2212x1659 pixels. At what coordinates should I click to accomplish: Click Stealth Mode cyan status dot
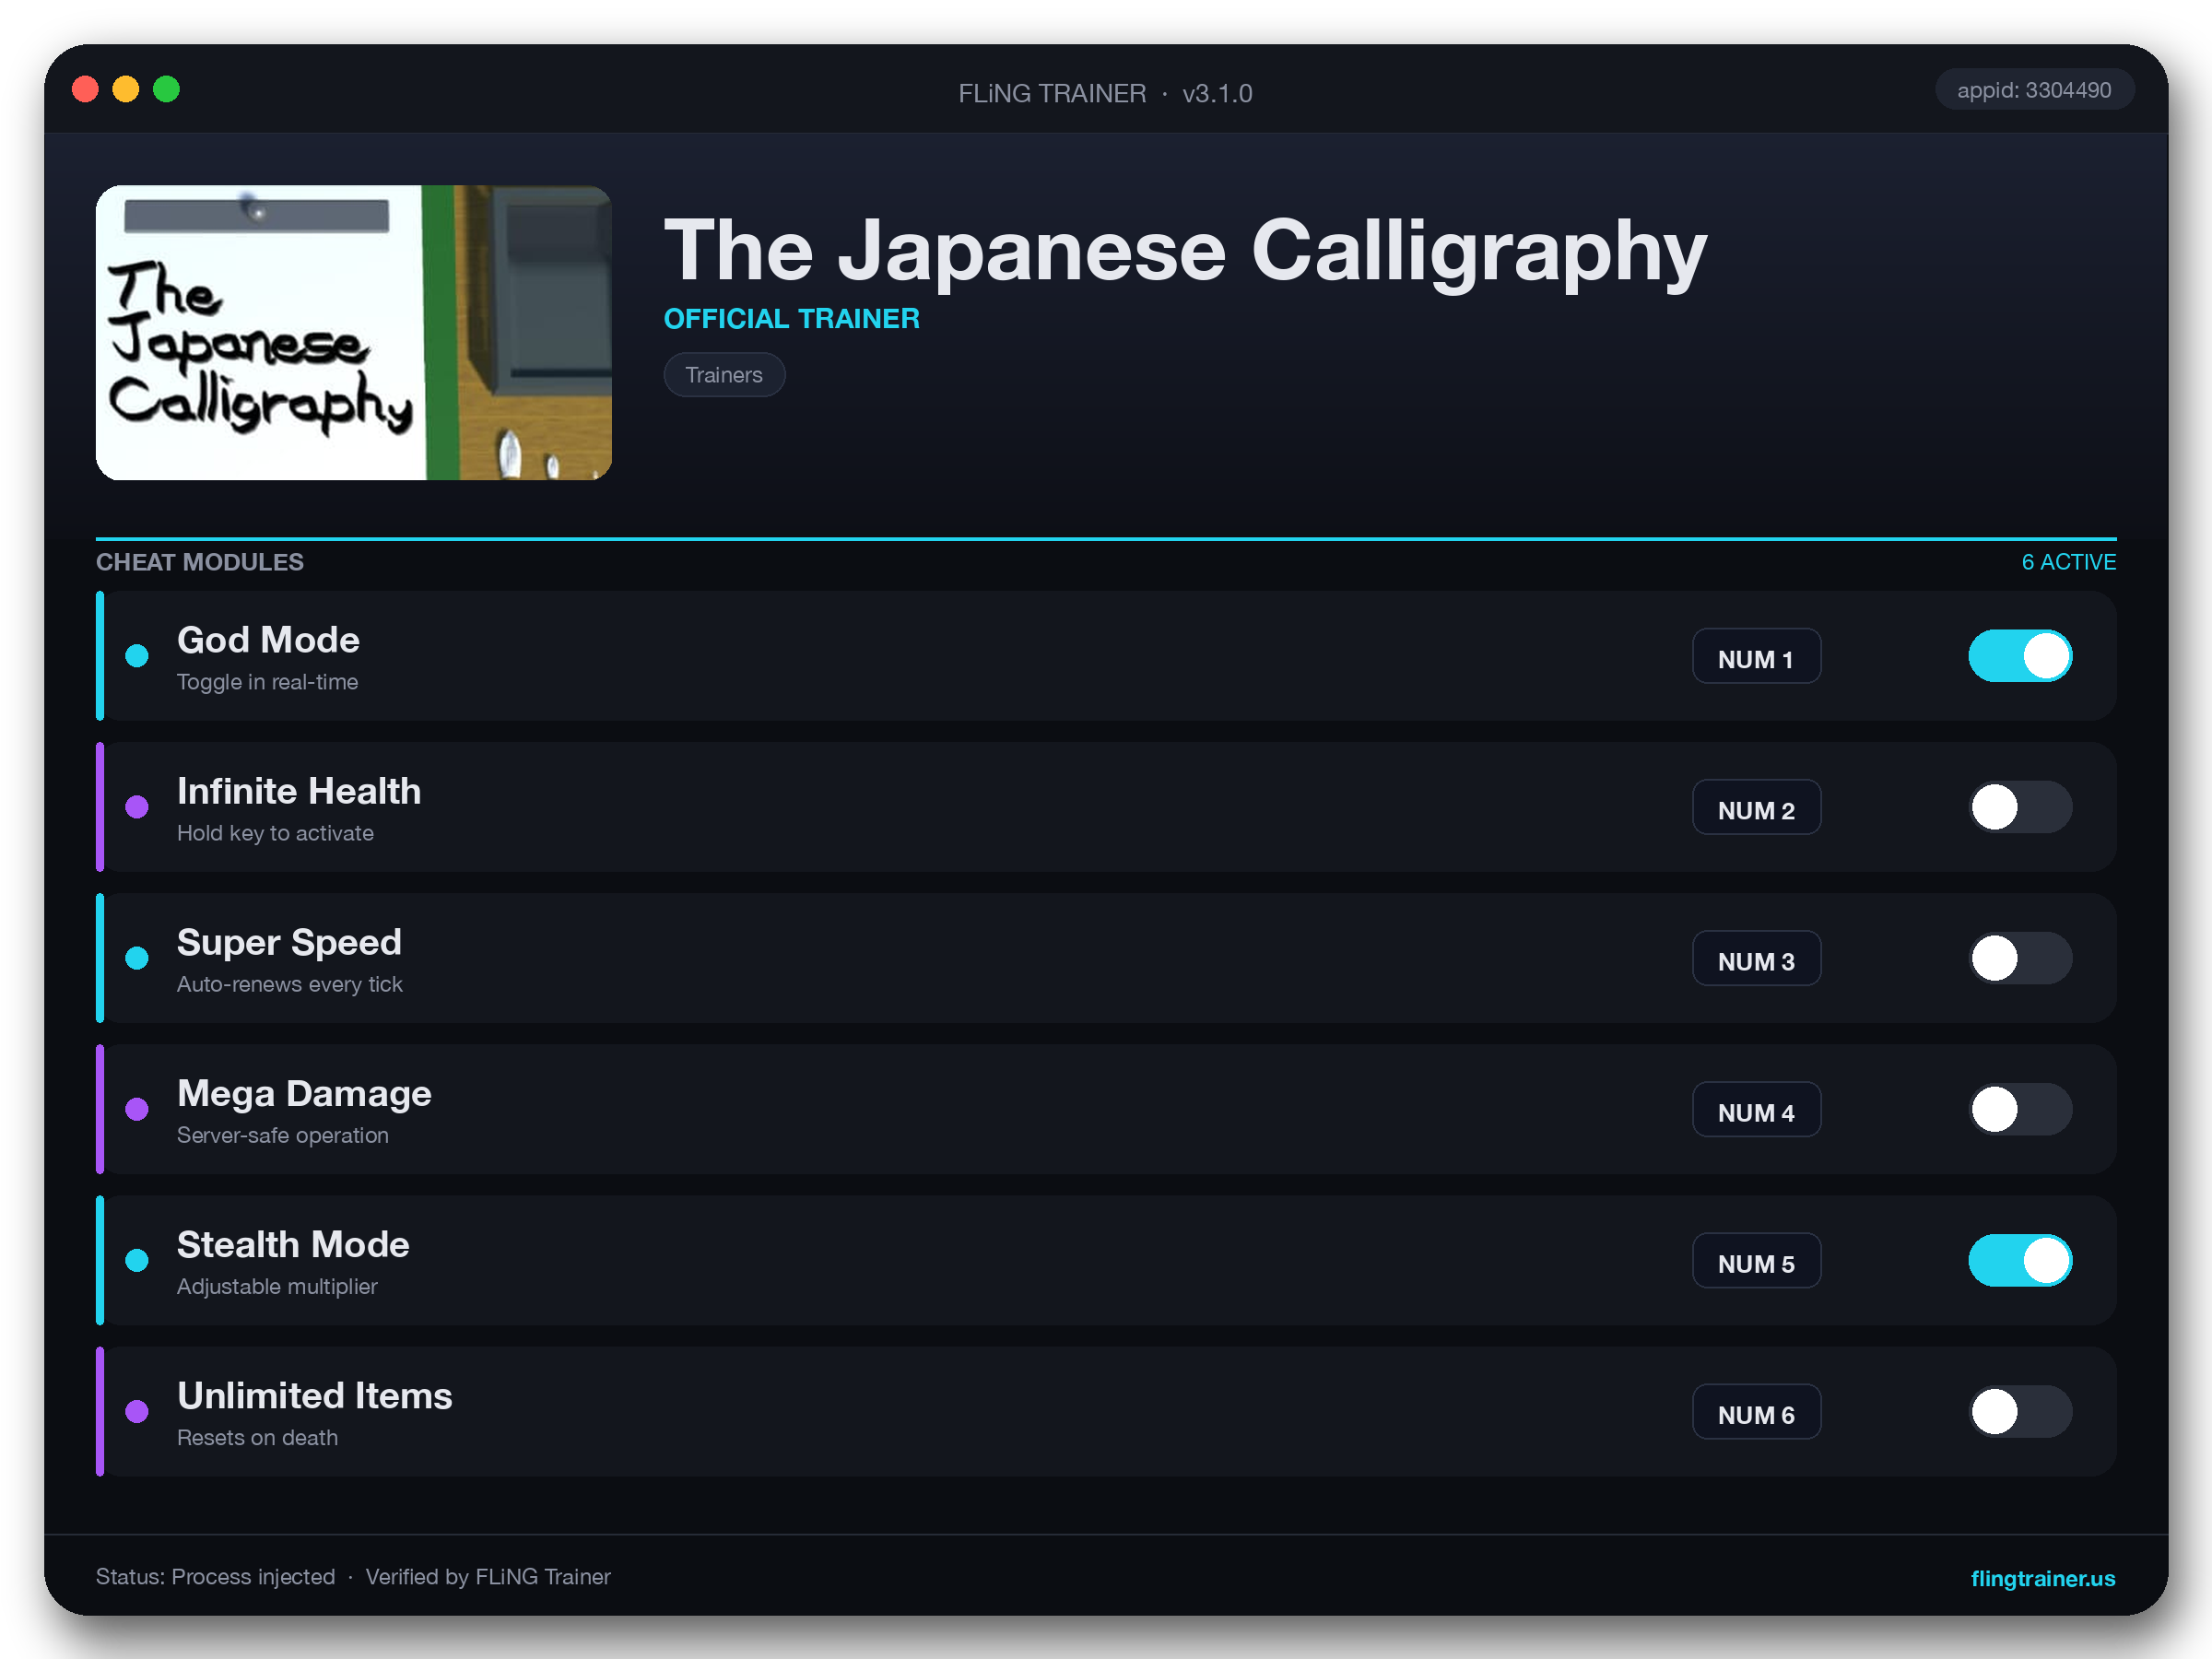137,1260
